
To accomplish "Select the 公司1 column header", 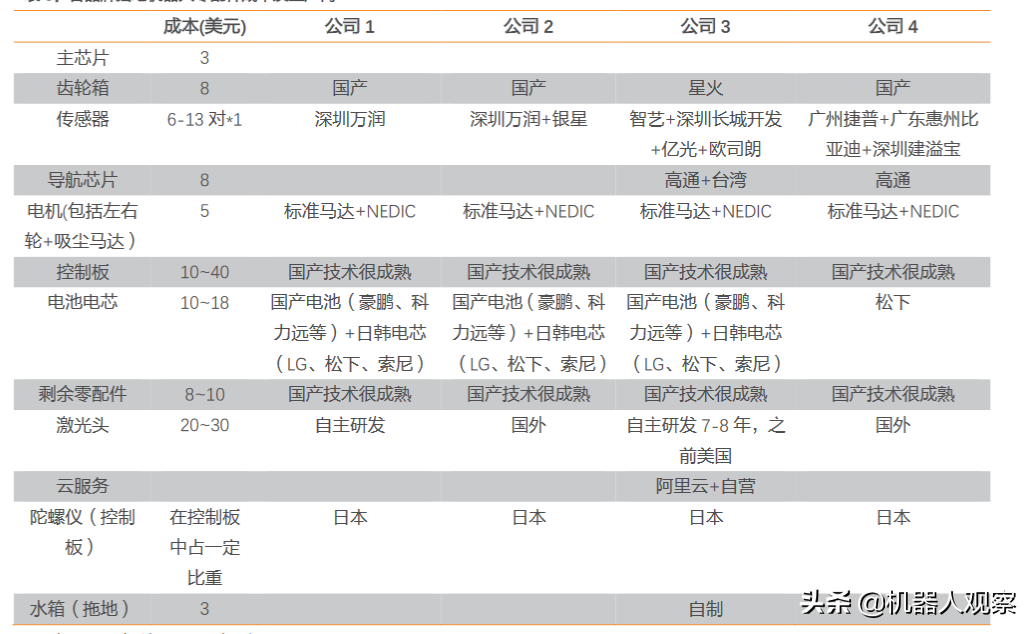I will 346,27.
